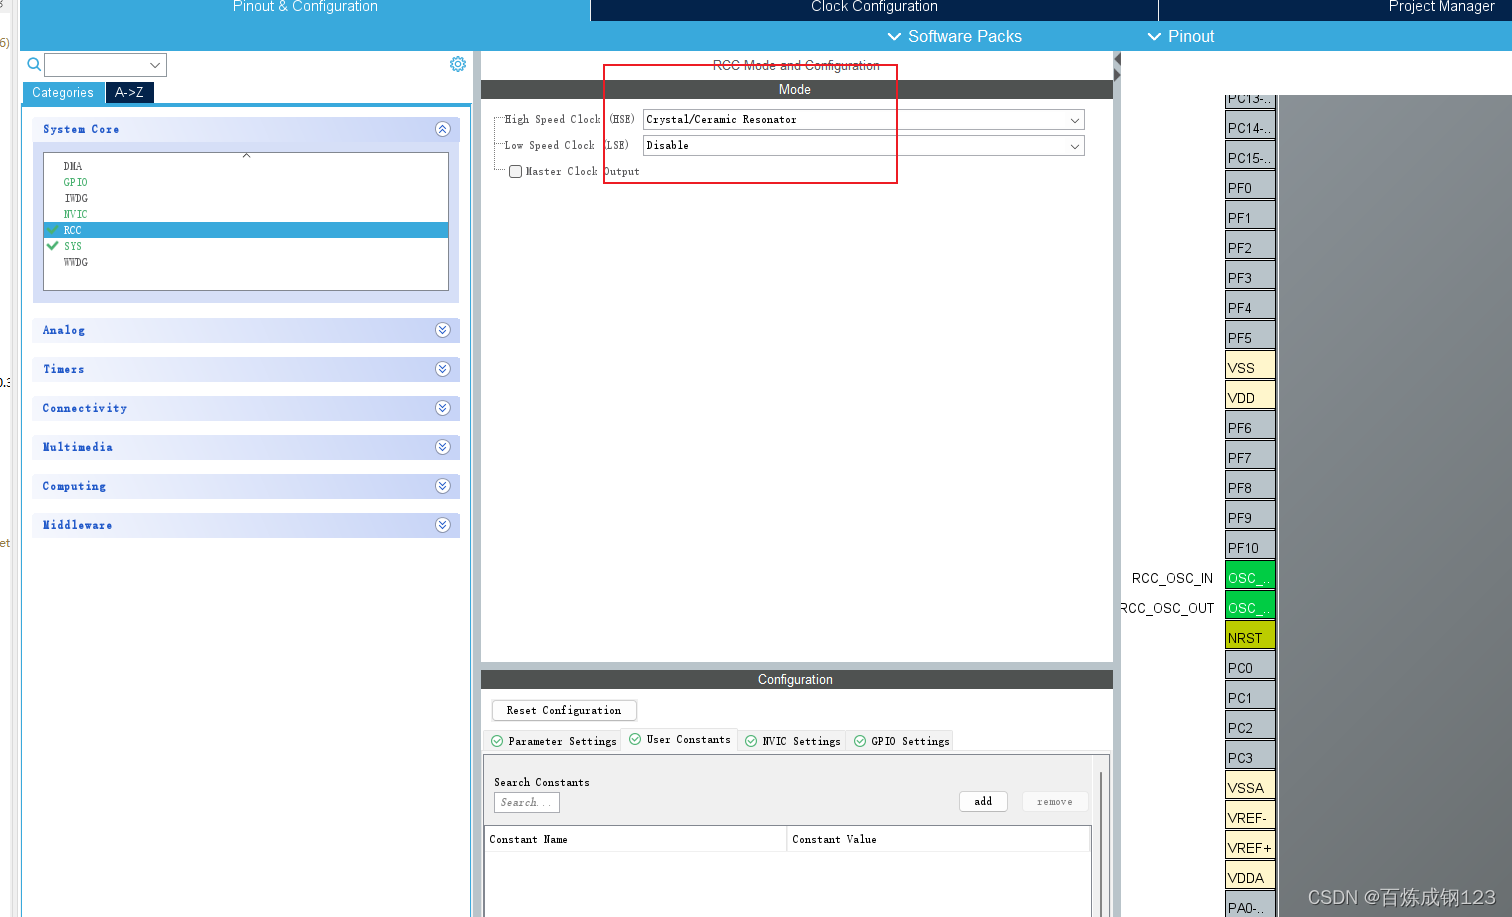1512x917 pixels.
Task: Collapse the System Core category
Action: 443,129
